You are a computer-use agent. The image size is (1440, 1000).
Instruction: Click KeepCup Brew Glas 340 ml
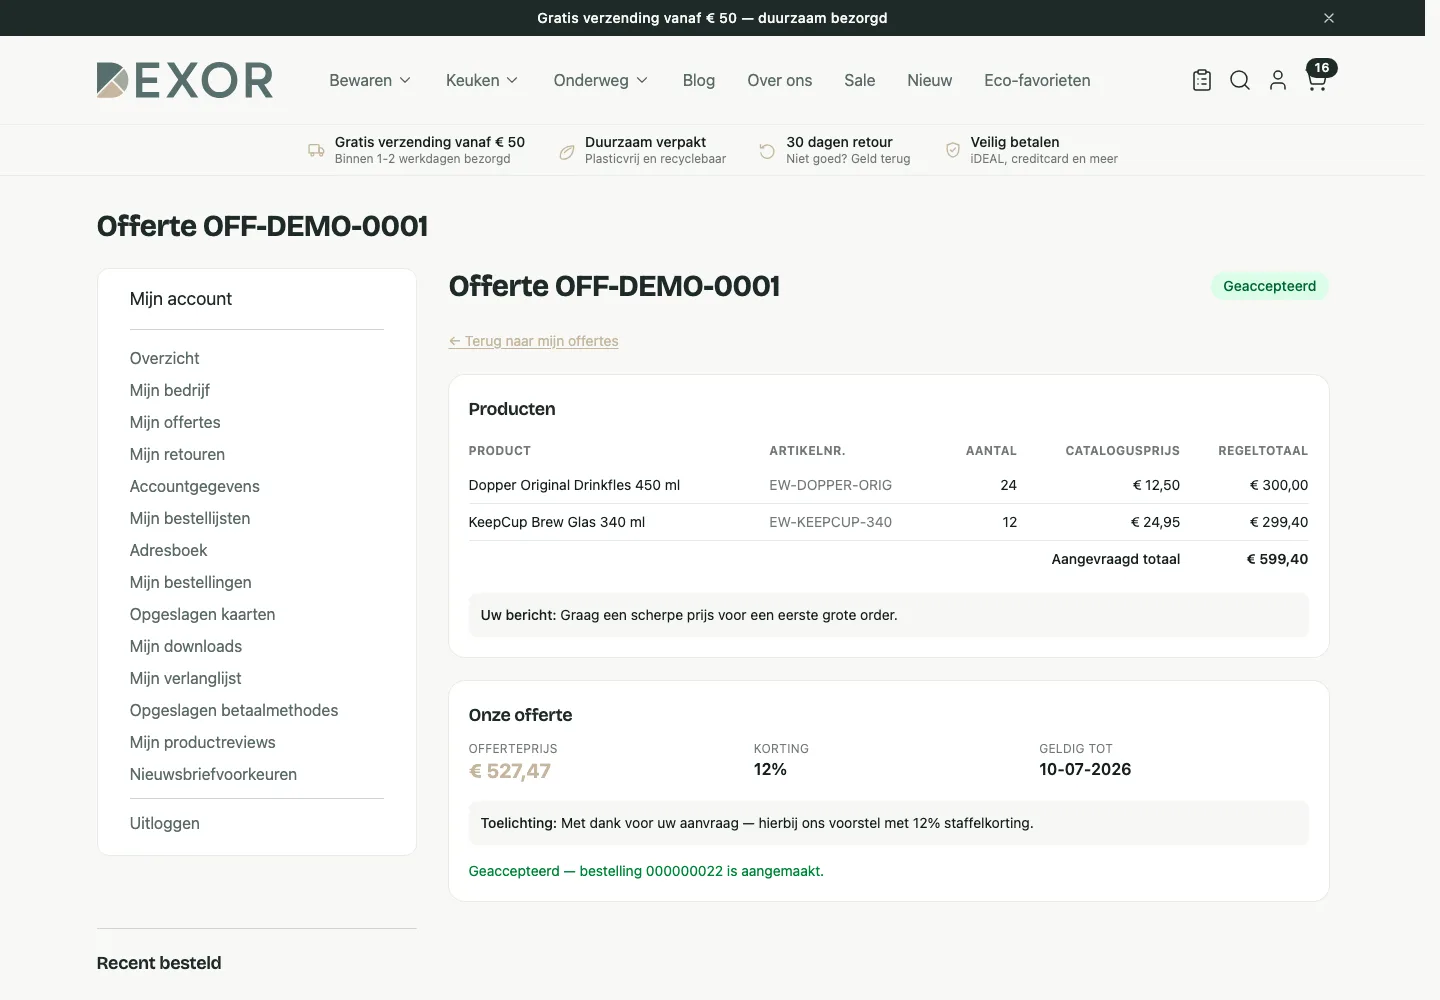pos(557,522)
